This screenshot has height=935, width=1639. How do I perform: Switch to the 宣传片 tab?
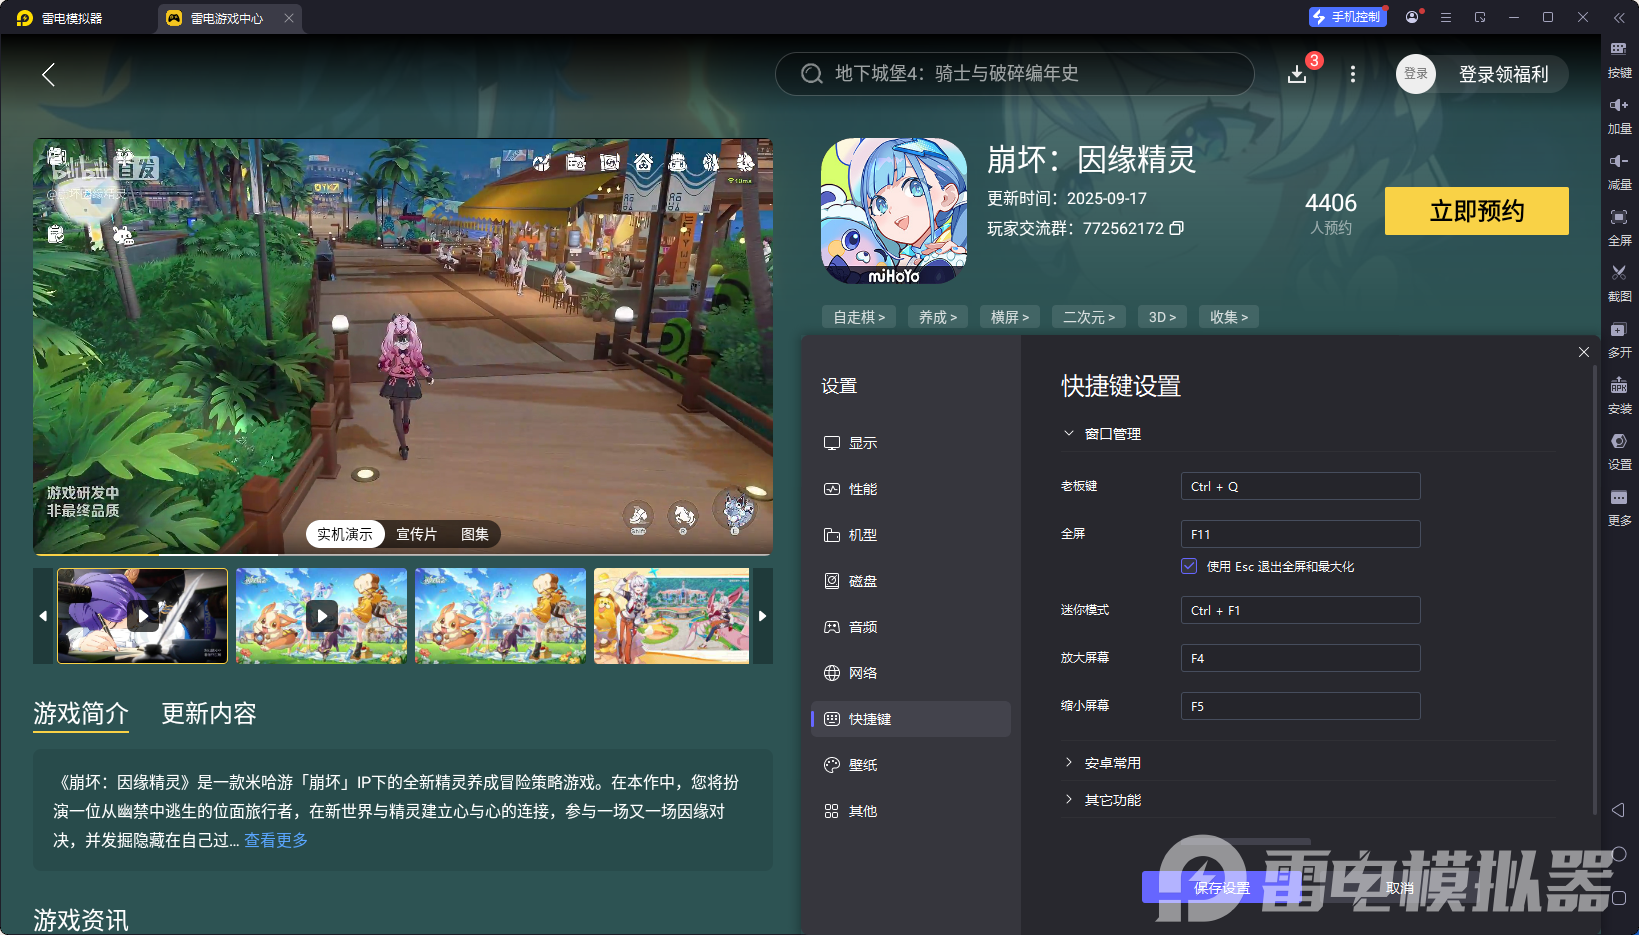click(416, 533)
